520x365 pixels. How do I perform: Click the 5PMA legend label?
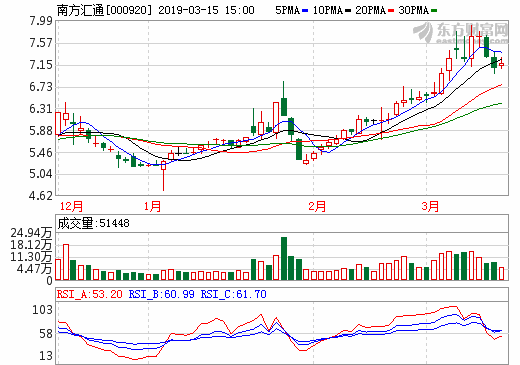coord(288,10)
